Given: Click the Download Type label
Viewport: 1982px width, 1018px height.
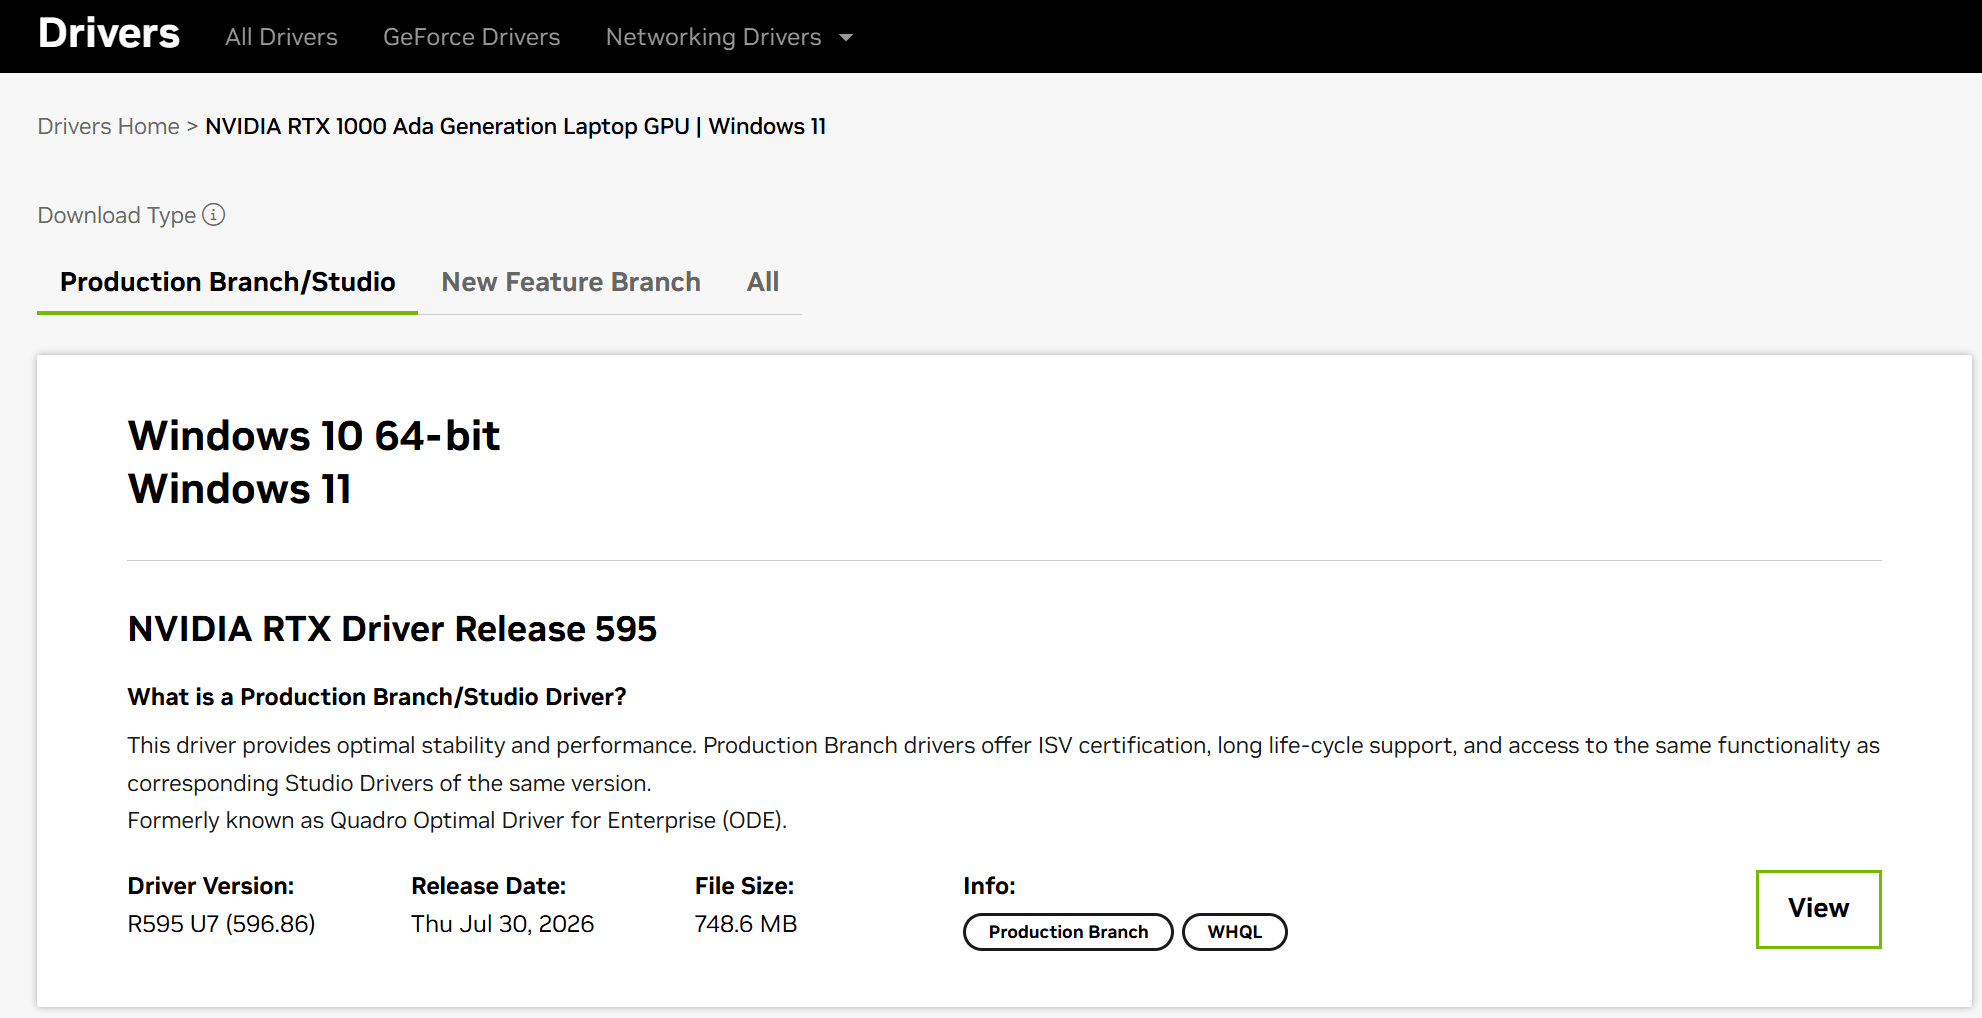Looking at the screenshot, I should coord(117,215).
